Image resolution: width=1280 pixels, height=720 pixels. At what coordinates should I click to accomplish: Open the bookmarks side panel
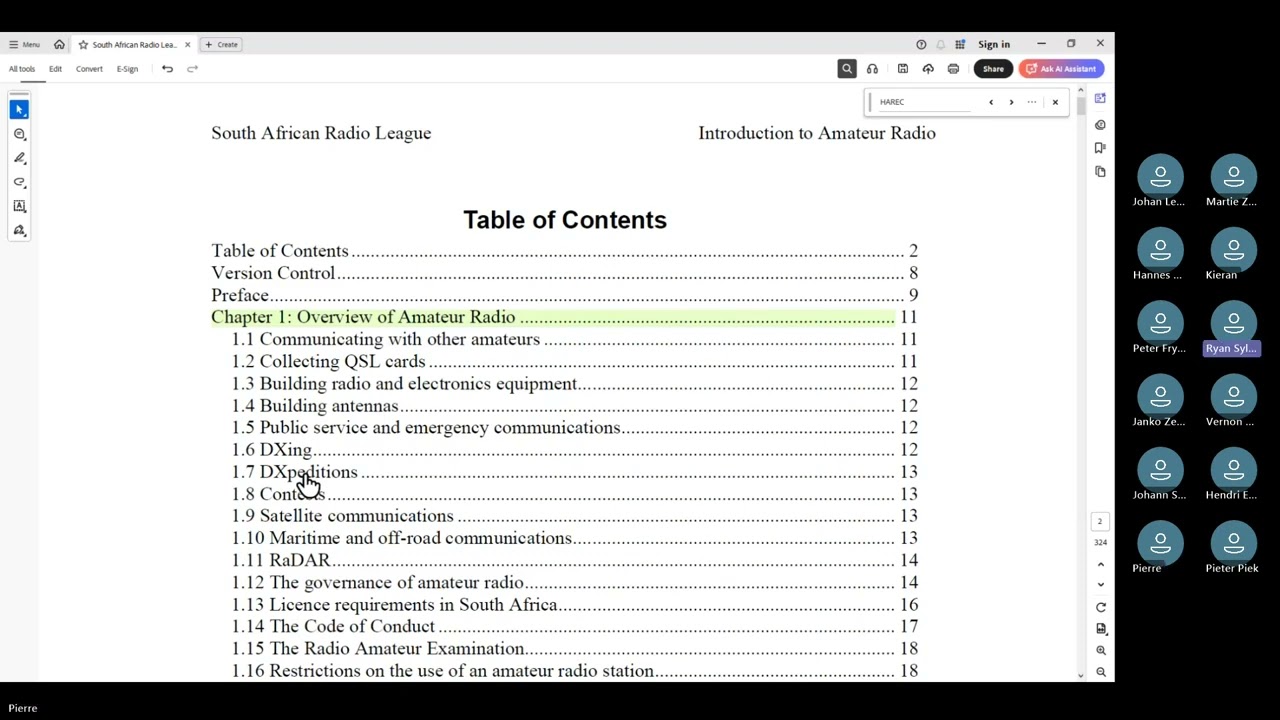click(1100, 148)
